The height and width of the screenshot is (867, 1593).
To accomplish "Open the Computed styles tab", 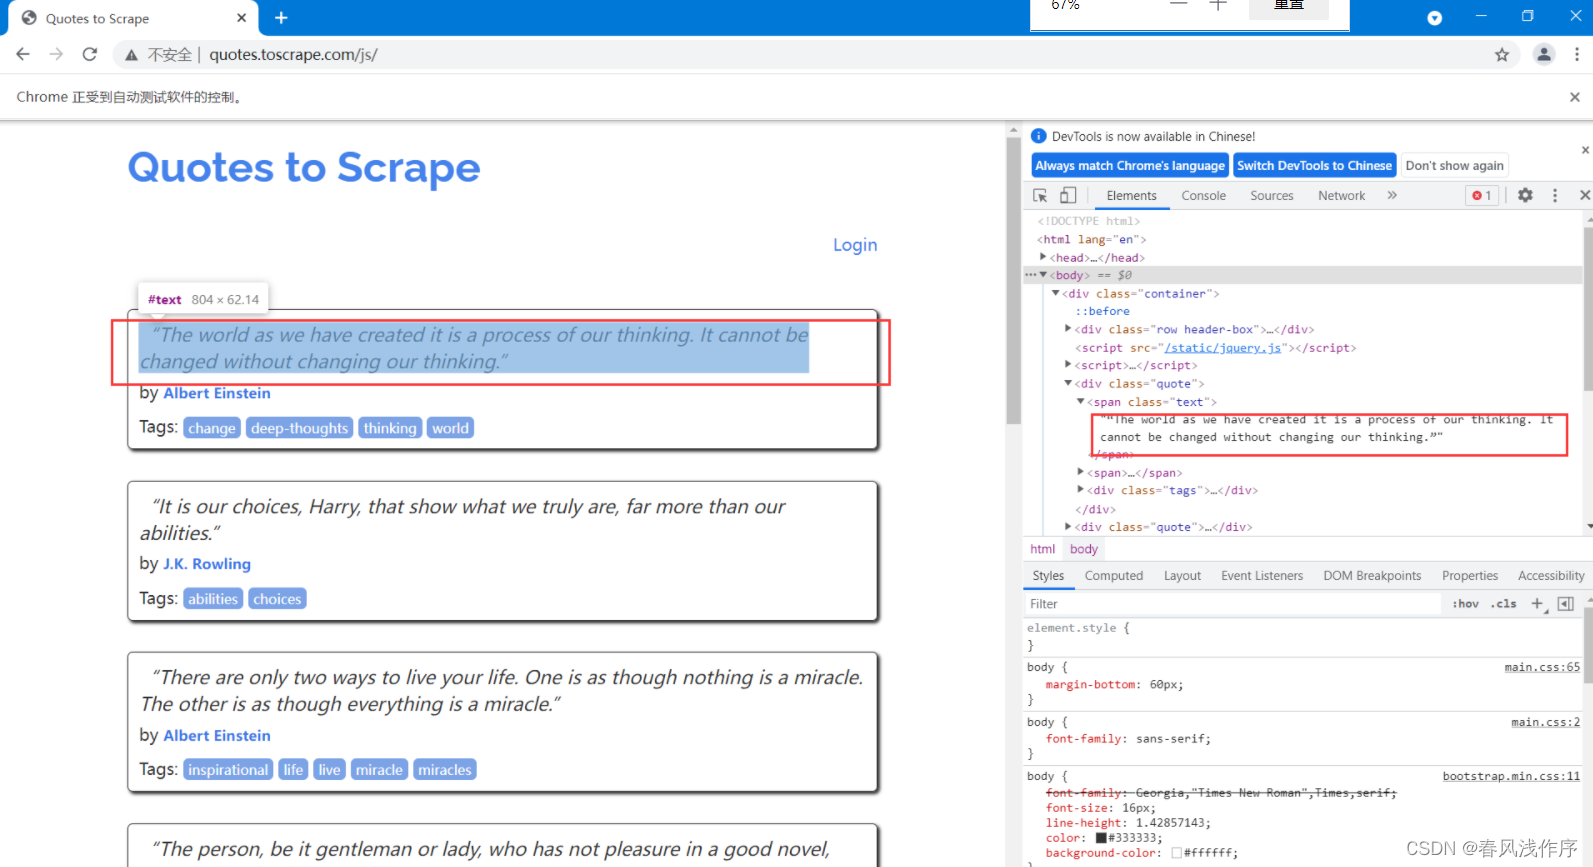I will coord(1113,576).
